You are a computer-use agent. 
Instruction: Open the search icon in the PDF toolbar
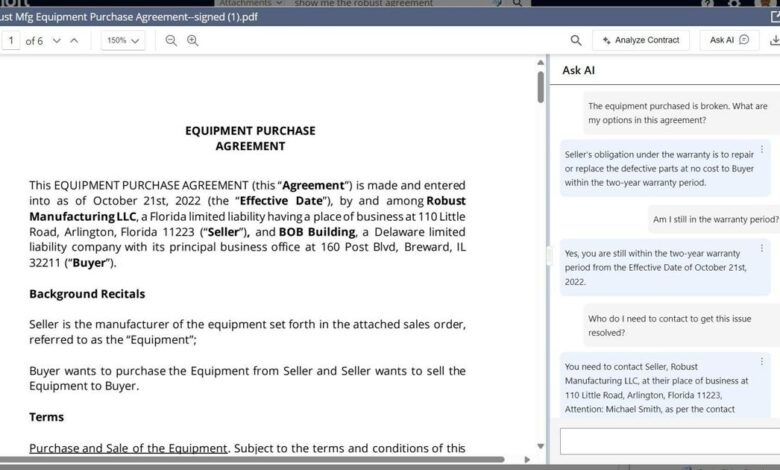pyautogui.click(x=576, y=40)
